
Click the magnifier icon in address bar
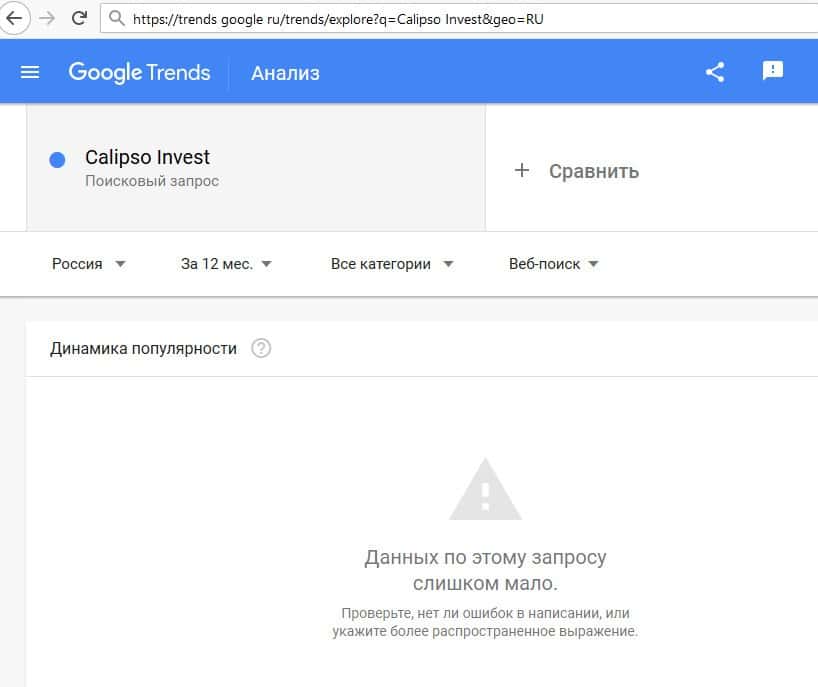[x=117, y=18]
